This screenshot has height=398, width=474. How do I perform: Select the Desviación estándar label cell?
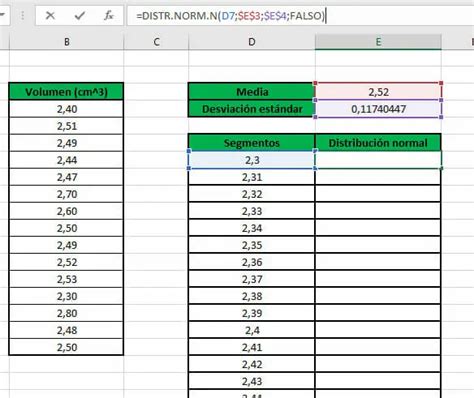point(252,109)
